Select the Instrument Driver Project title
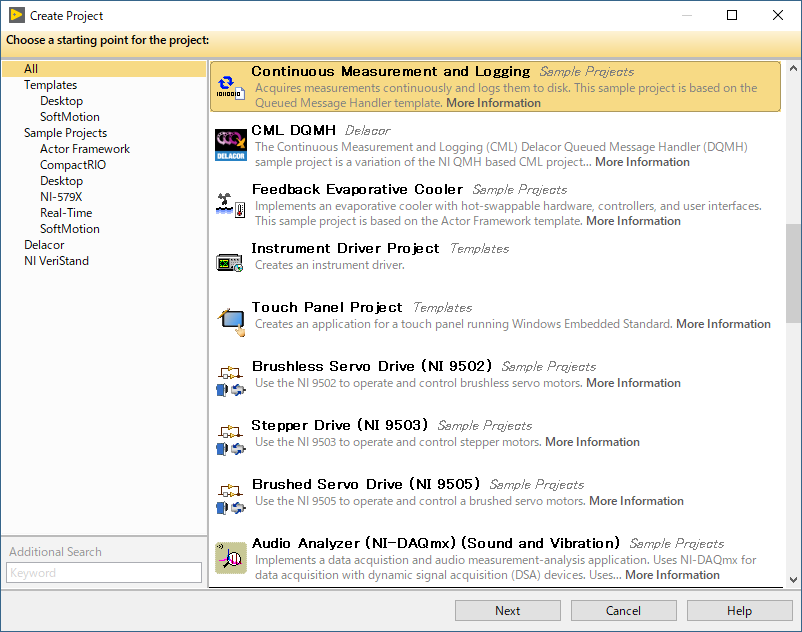The width and height of the screenshot is (802, 632). coord(345,249)
